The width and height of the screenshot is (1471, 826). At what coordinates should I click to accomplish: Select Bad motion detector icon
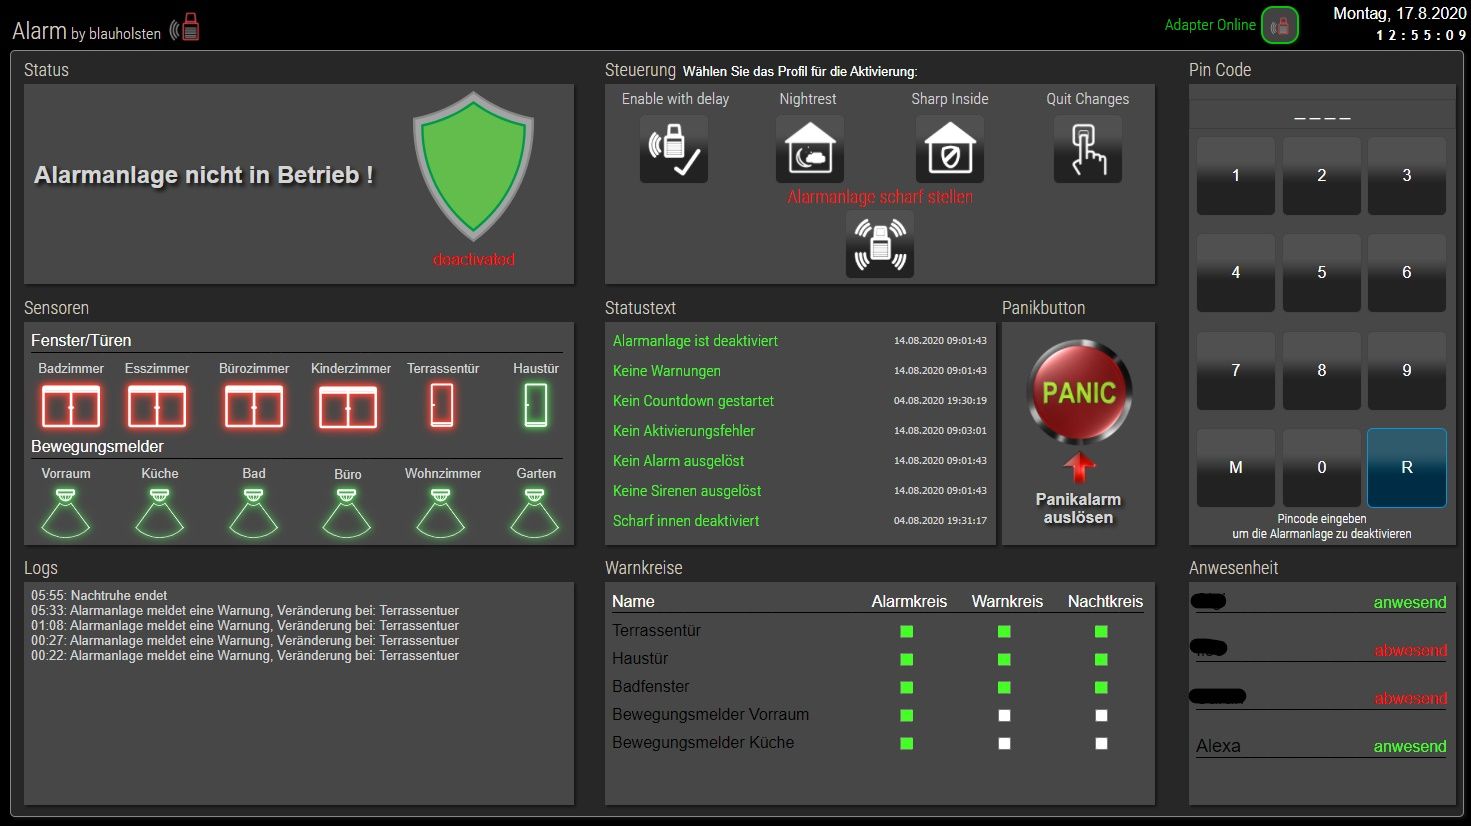click(253, 513)
